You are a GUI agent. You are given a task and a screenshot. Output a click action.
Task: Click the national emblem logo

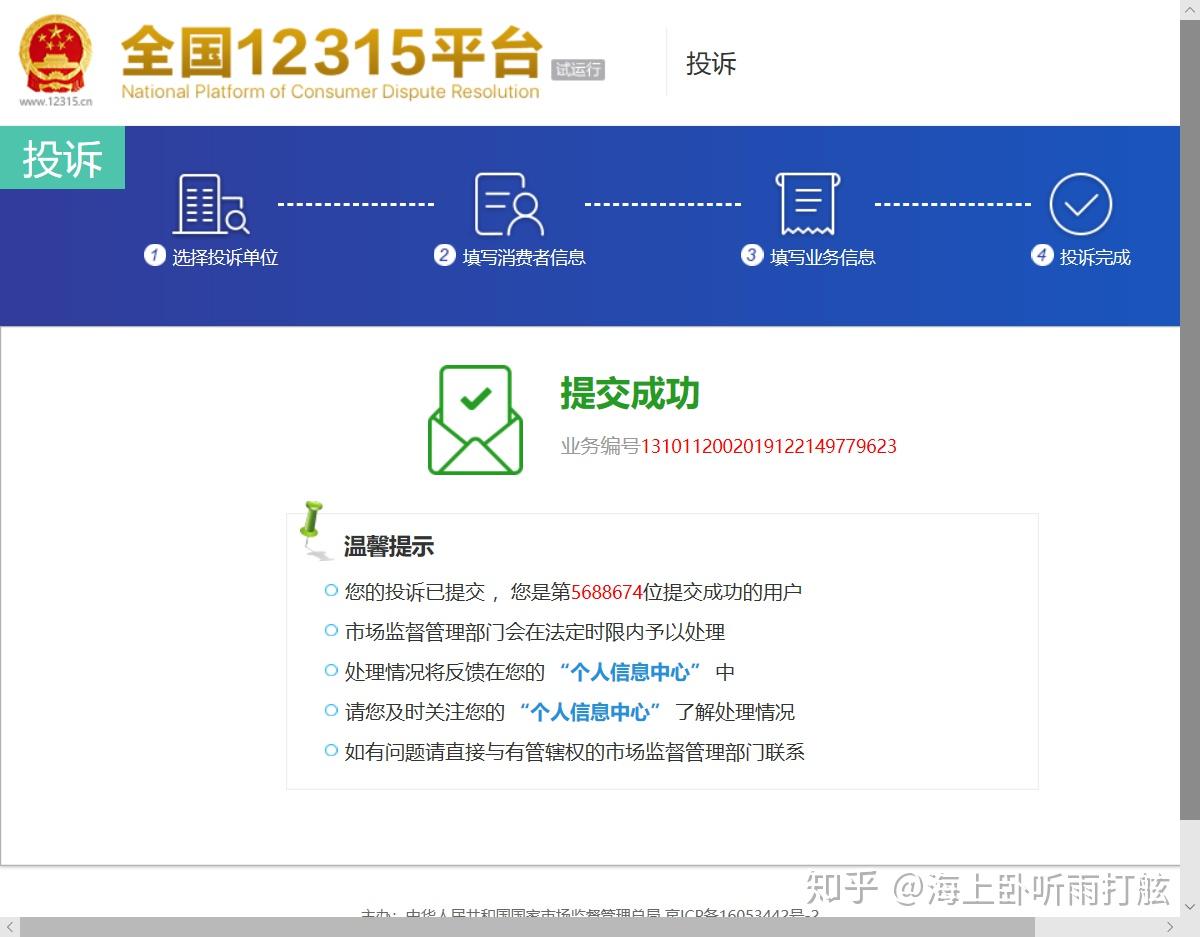click(x=55, y=53)
